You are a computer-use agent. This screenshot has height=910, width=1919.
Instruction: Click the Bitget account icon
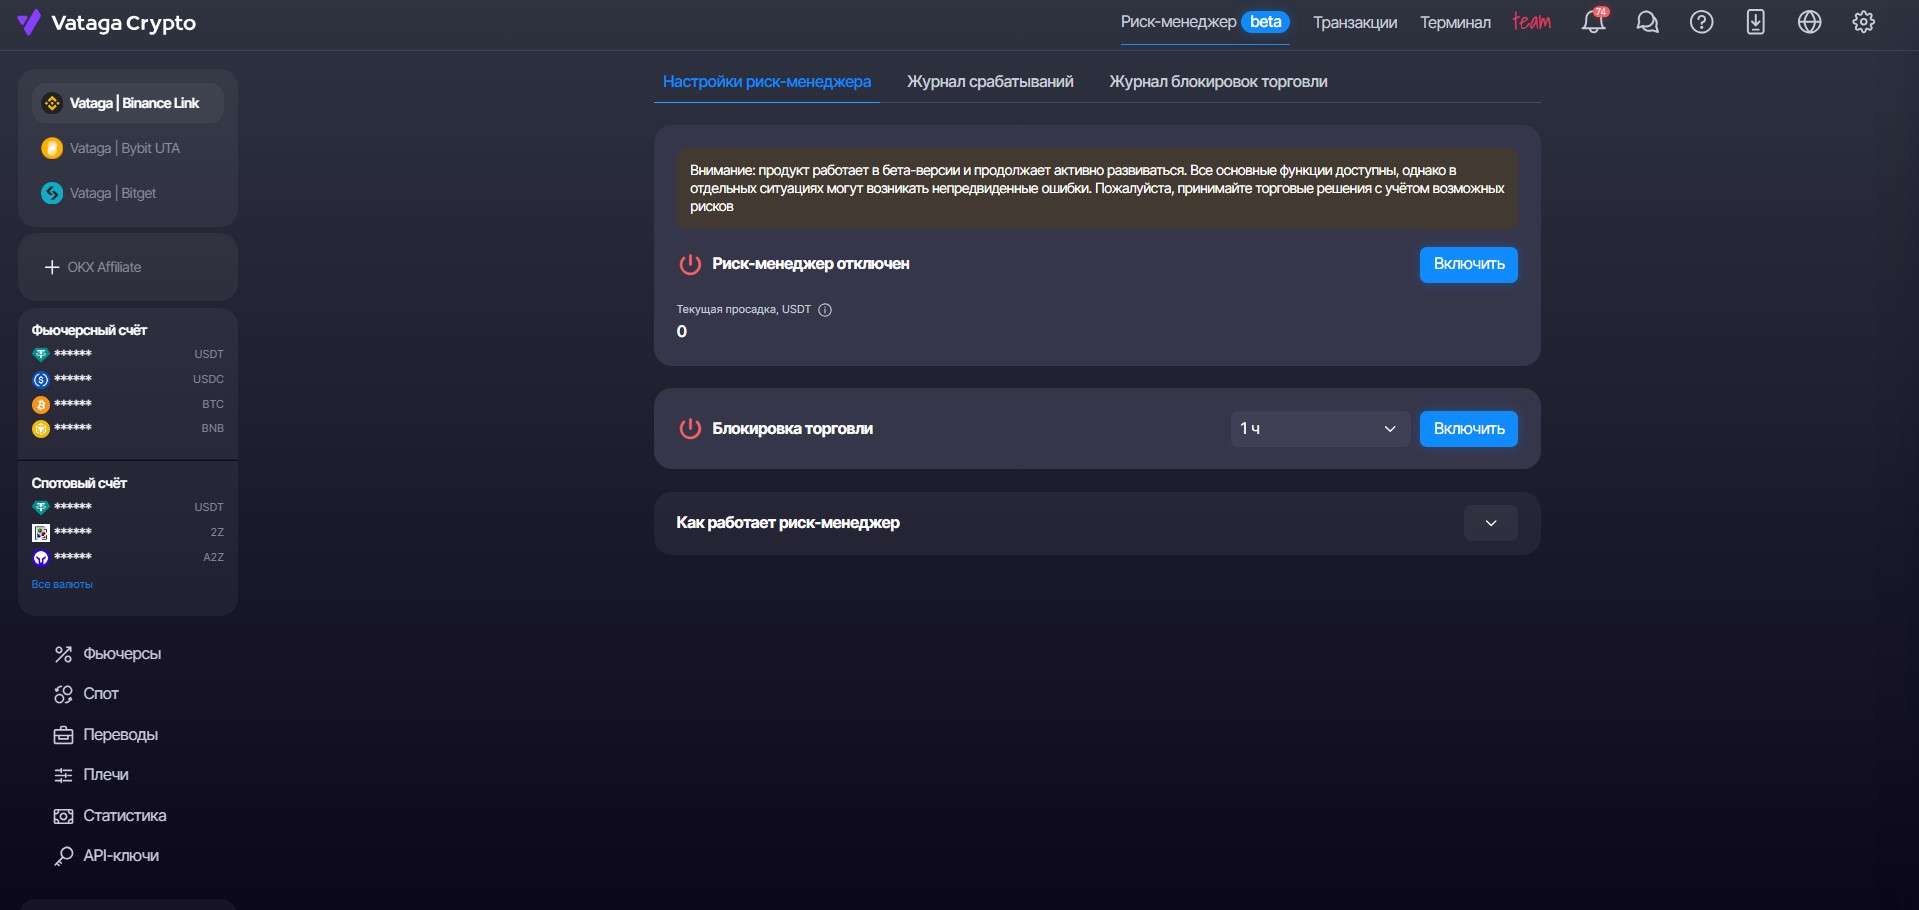52,193
